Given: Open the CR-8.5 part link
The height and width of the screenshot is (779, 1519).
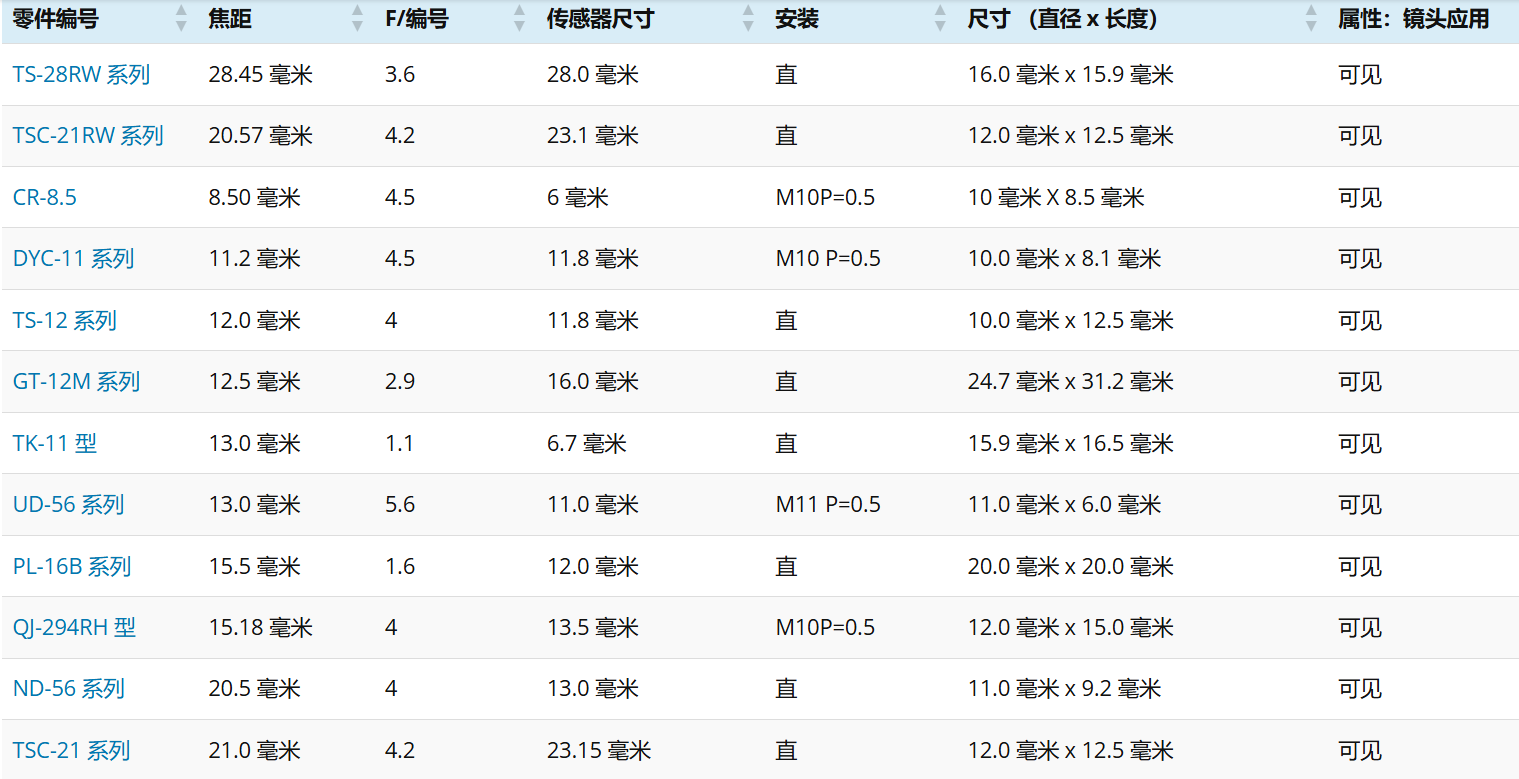Looking at the screenshot, I should (45, 197).
